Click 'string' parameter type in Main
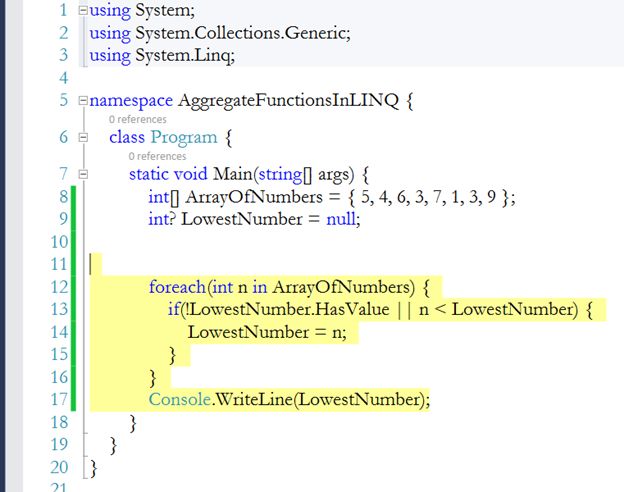Screen dimensions: 624x492 280,175
